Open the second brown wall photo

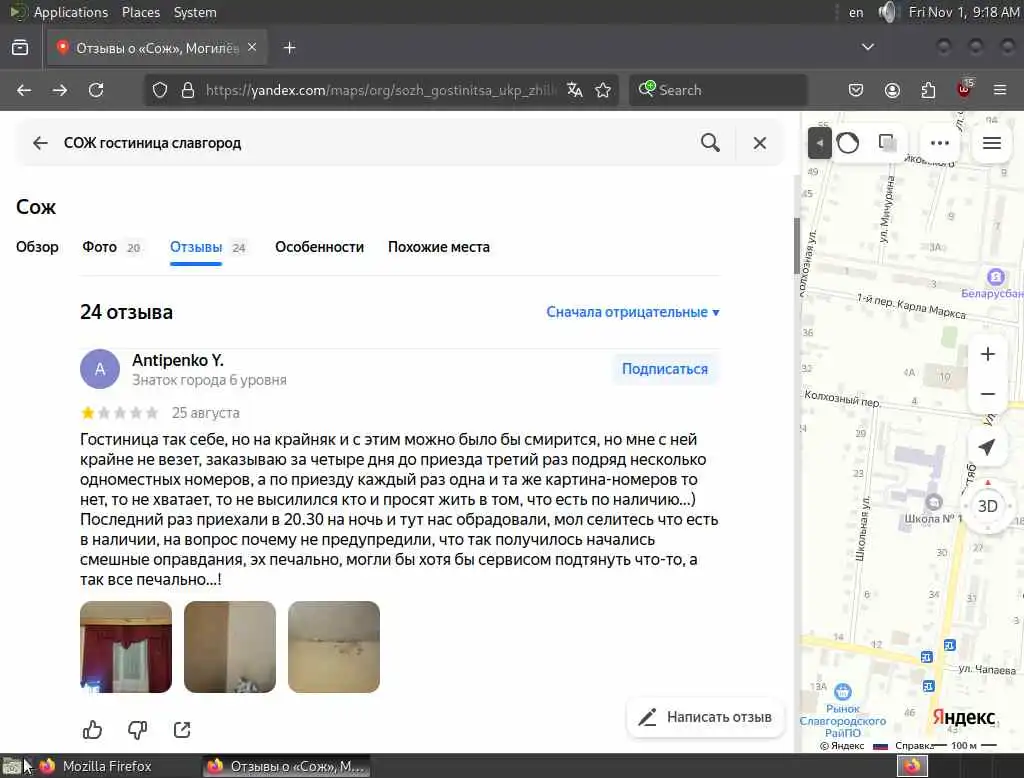[x=230, y=647]
